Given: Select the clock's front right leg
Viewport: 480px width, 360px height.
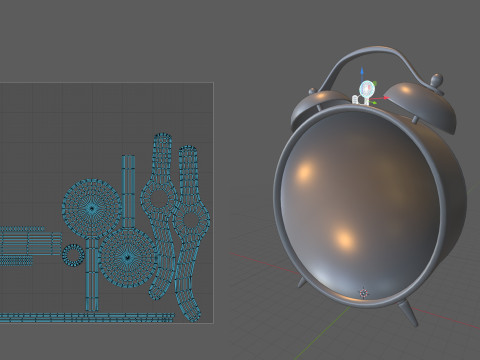Looking at the screenshot, I should (409, 313).
